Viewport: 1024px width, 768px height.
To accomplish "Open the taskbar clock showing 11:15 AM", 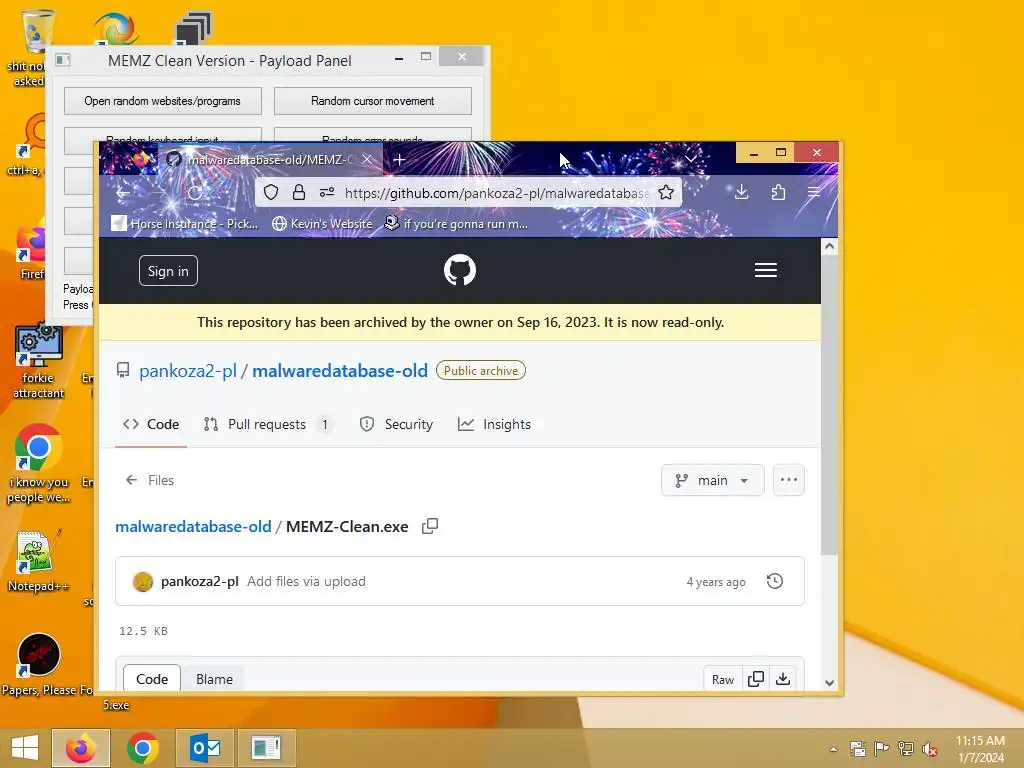I will tap(980, 749).
